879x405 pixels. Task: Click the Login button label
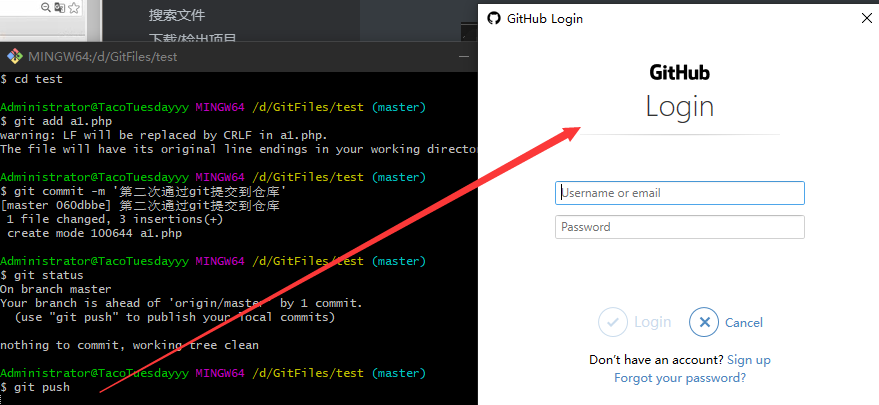(x=653, y=322)
